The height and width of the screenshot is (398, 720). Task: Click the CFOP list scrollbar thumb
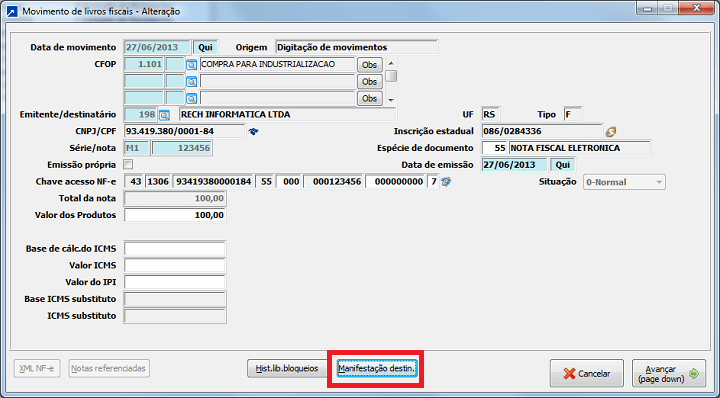[x=391, y=76]
